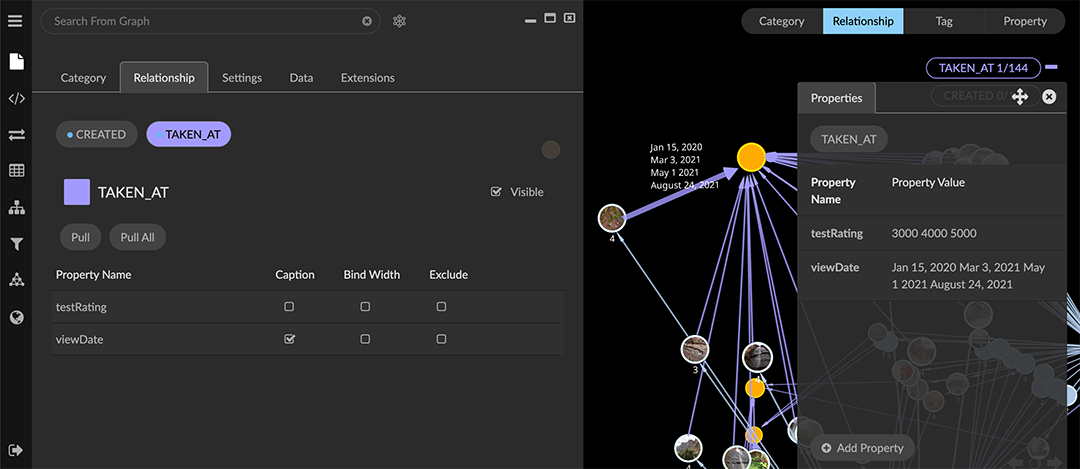
Task: Open the filter funnel icon
Action: tap(16, 244)
